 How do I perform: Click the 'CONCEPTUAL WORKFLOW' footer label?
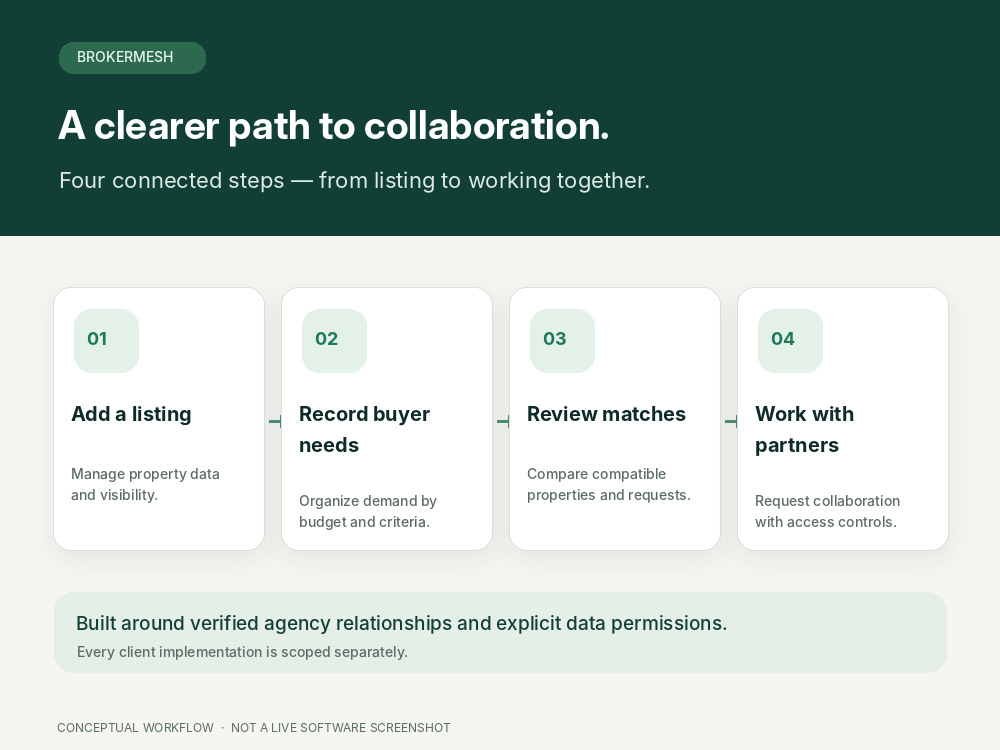[x=135, y=728]
